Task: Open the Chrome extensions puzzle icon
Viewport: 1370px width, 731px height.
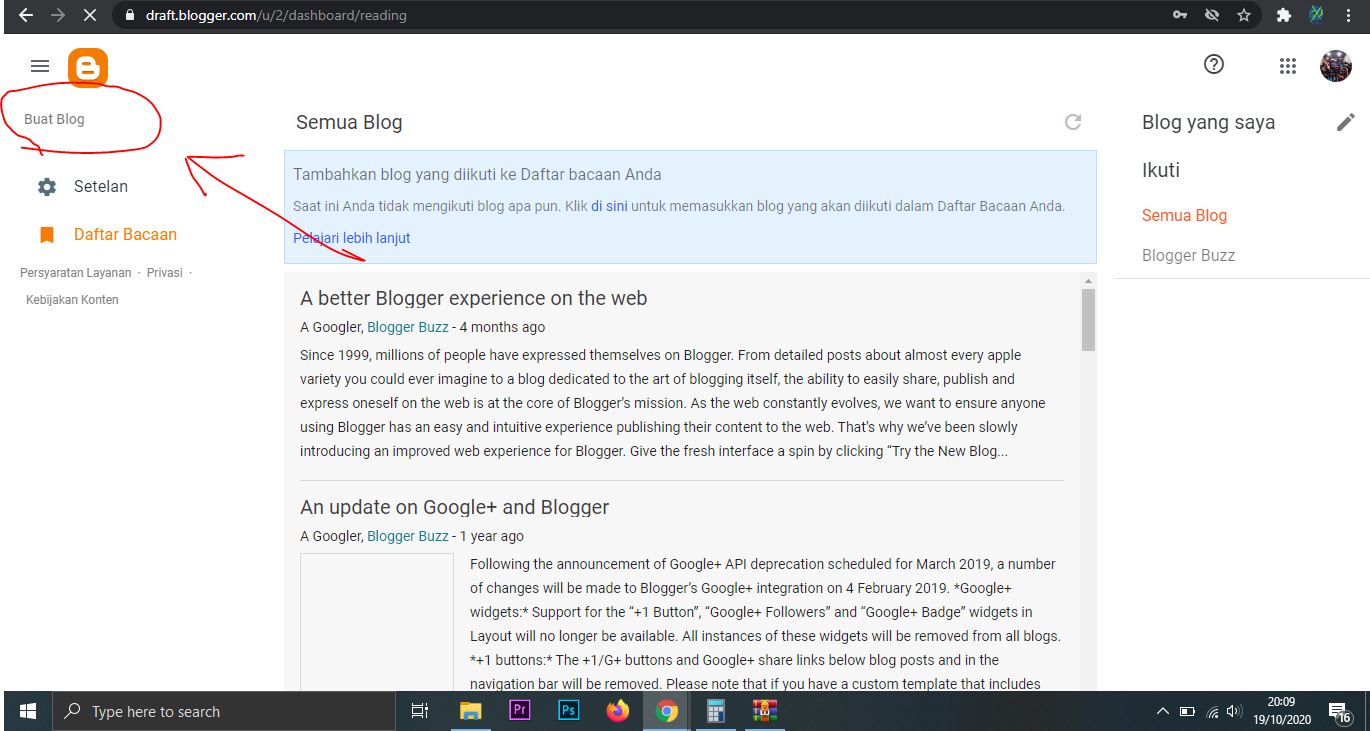Action: (x=1284, y=15)
